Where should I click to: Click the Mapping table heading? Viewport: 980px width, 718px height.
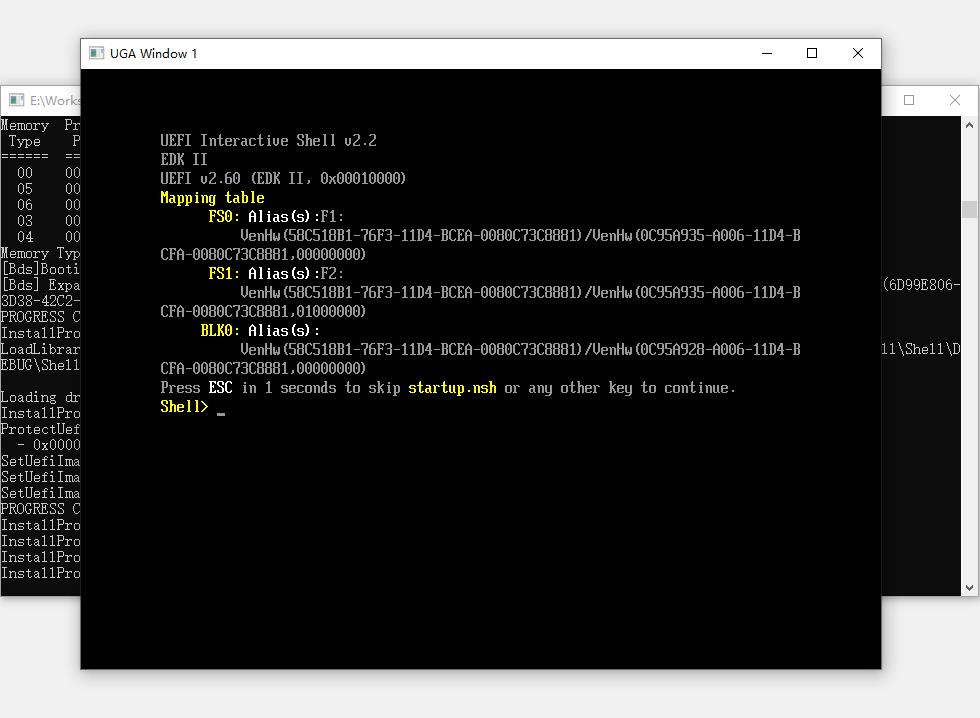click(x=212, y=198)
